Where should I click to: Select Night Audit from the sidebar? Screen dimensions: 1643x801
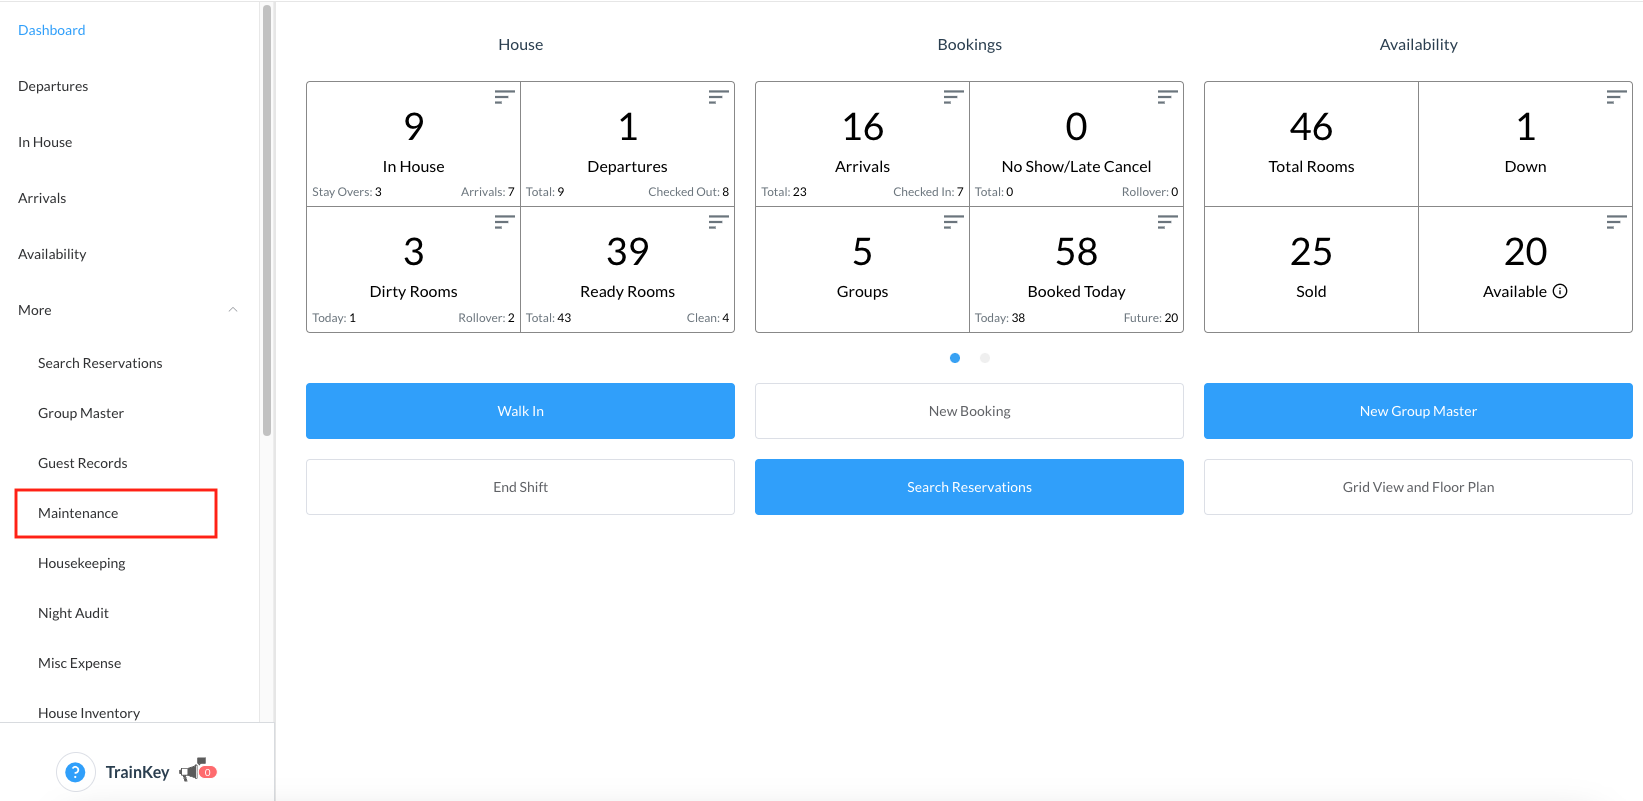(73, 613)
